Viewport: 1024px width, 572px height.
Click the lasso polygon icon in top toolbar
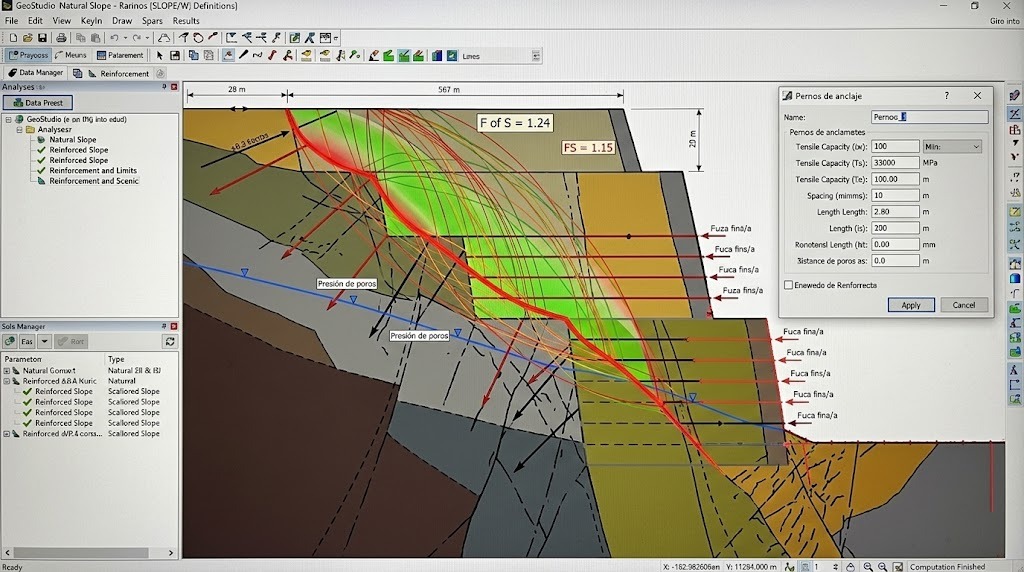click(164, 38)
